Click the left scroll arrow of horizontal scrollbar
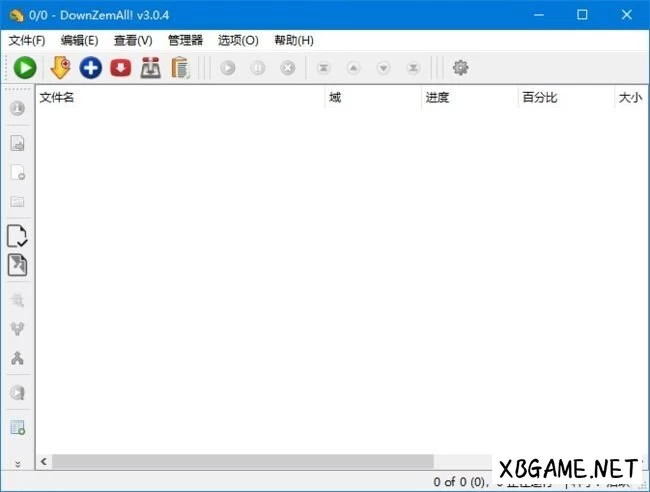Image resolution: width=650 pixels, height=492 pixels. click(43, 462)
